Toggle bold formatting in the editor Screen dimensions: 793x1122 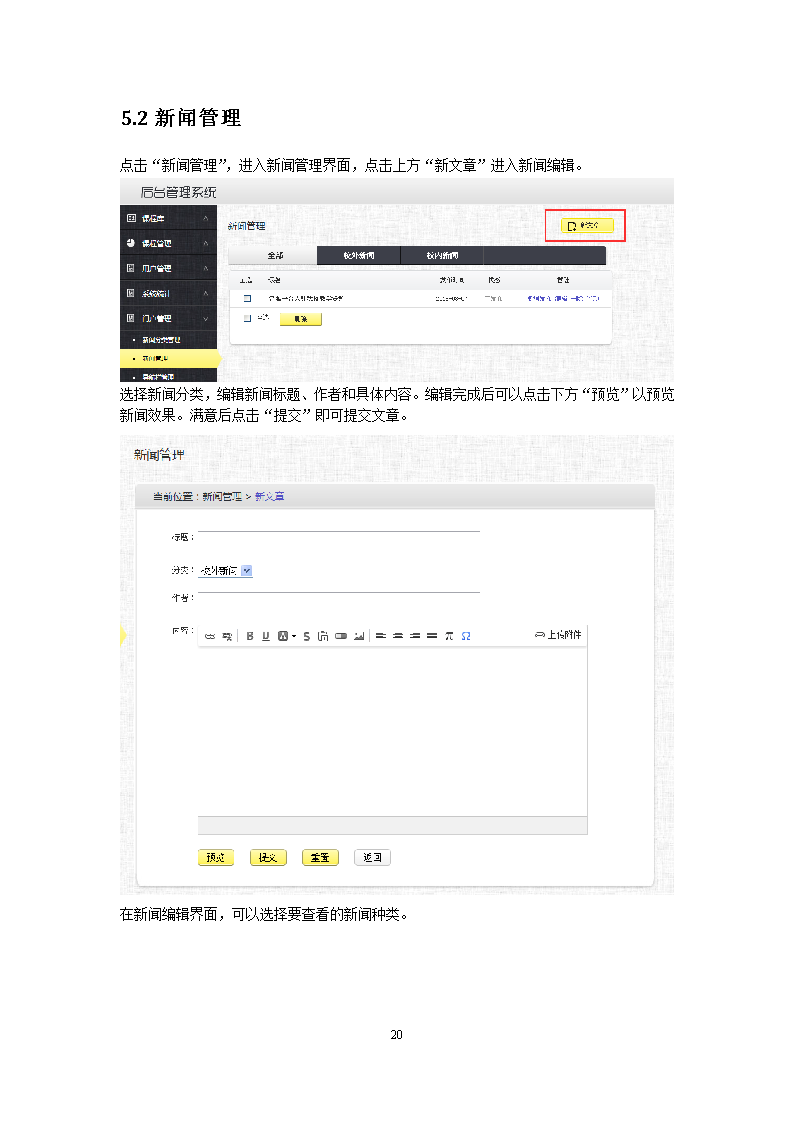(250, 636)
